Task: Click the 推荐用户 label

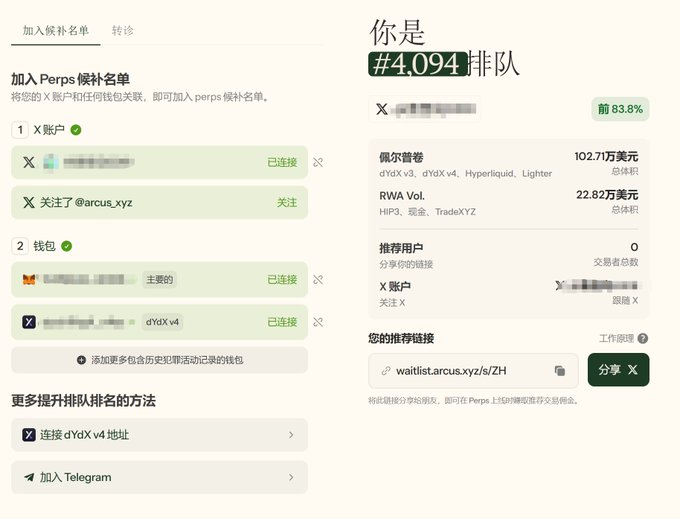Action: point(401,248)
